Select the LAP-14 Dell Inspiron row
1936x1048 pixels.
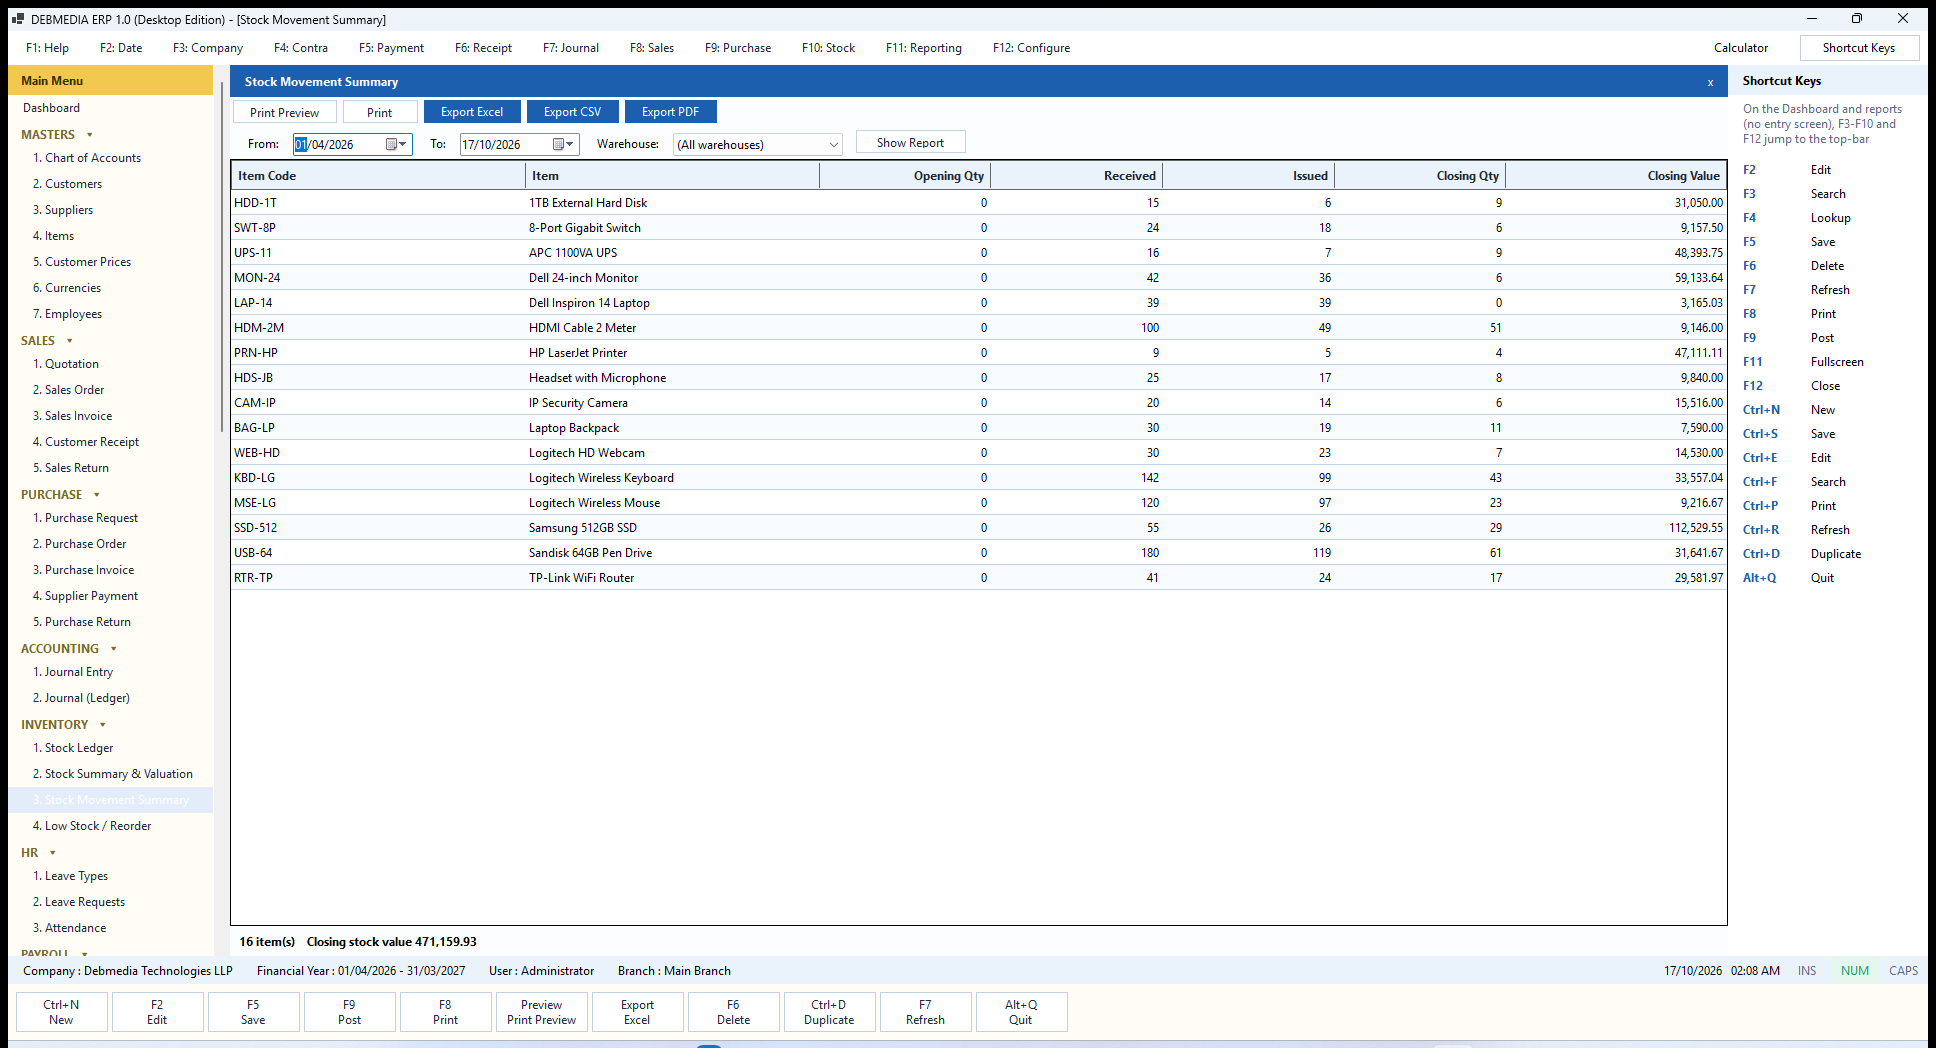978,303
